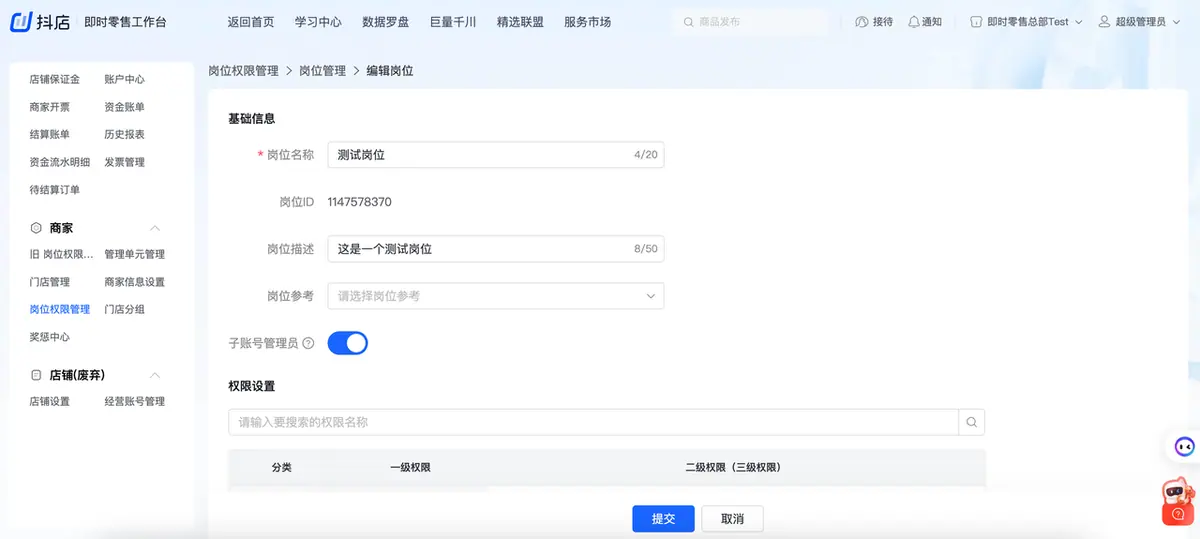Toggle the 子账号管理员 switch off

348,343
